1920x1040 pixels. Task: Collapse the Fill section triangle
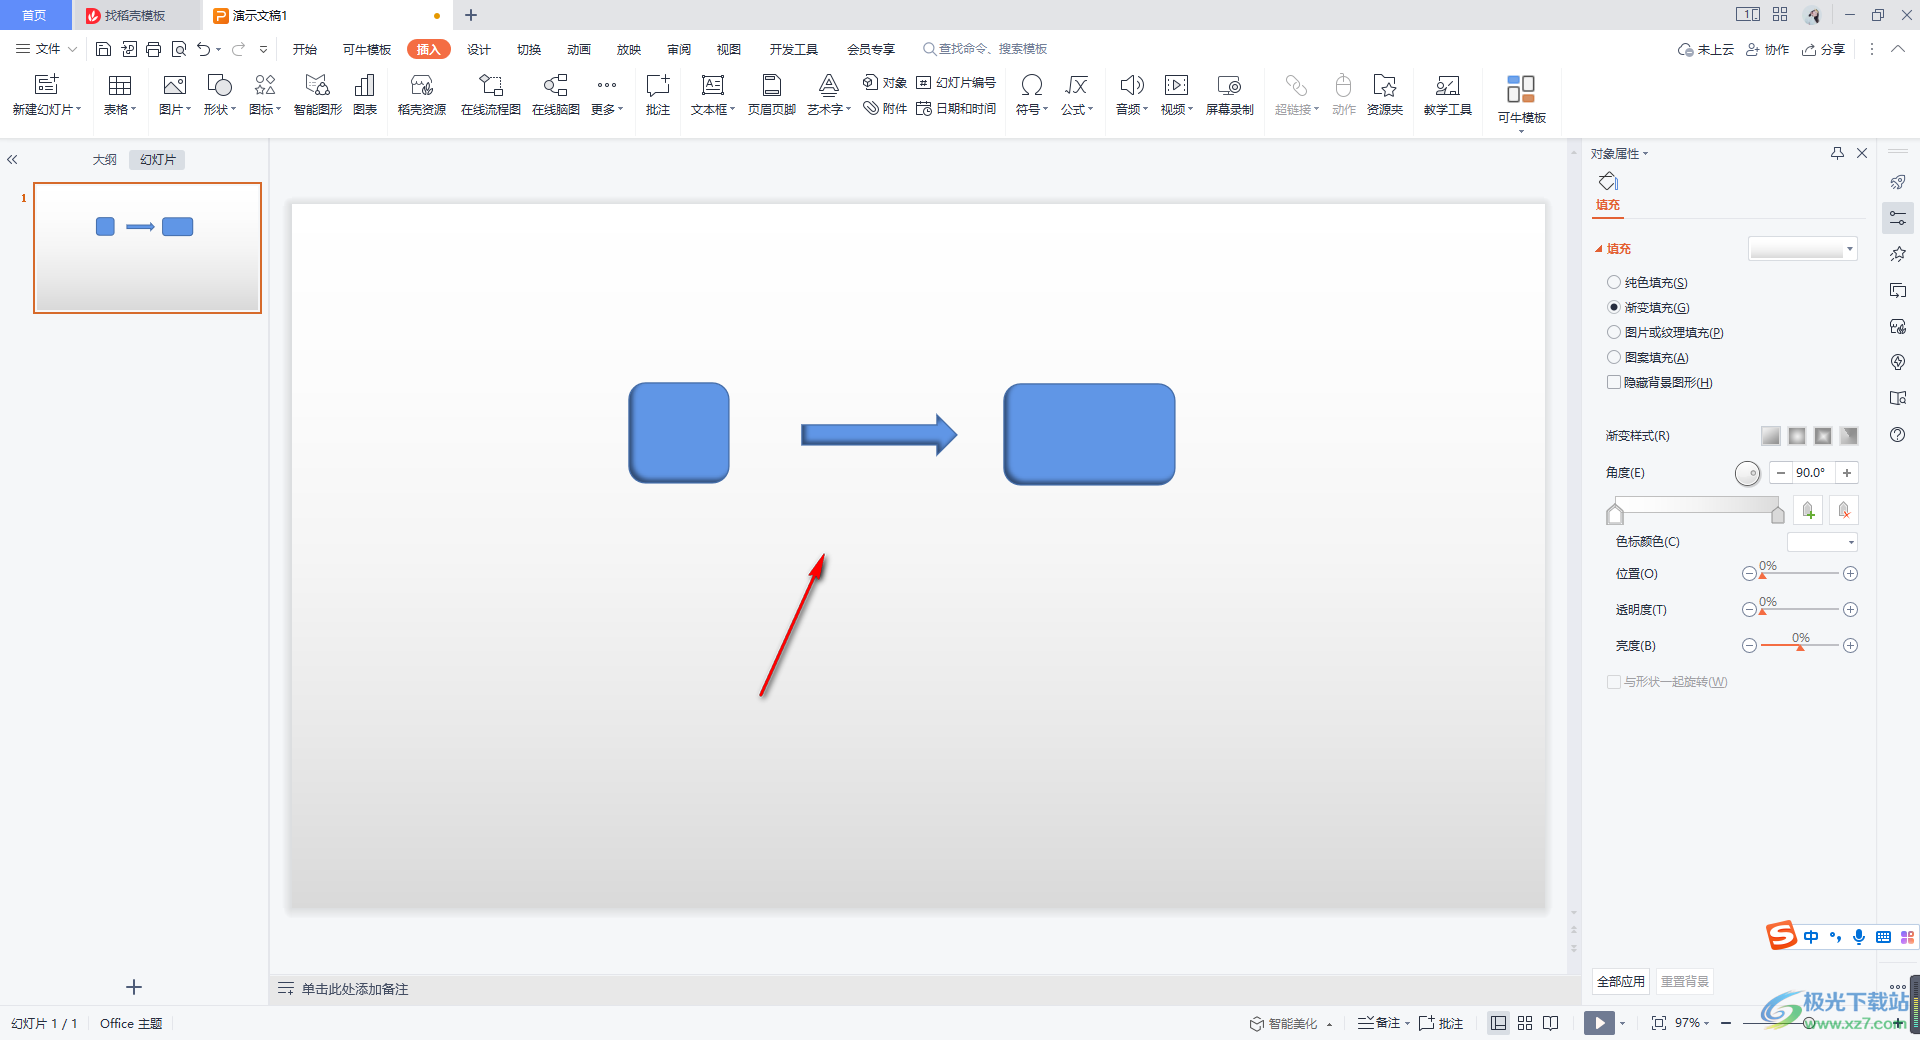point(1599,249)
